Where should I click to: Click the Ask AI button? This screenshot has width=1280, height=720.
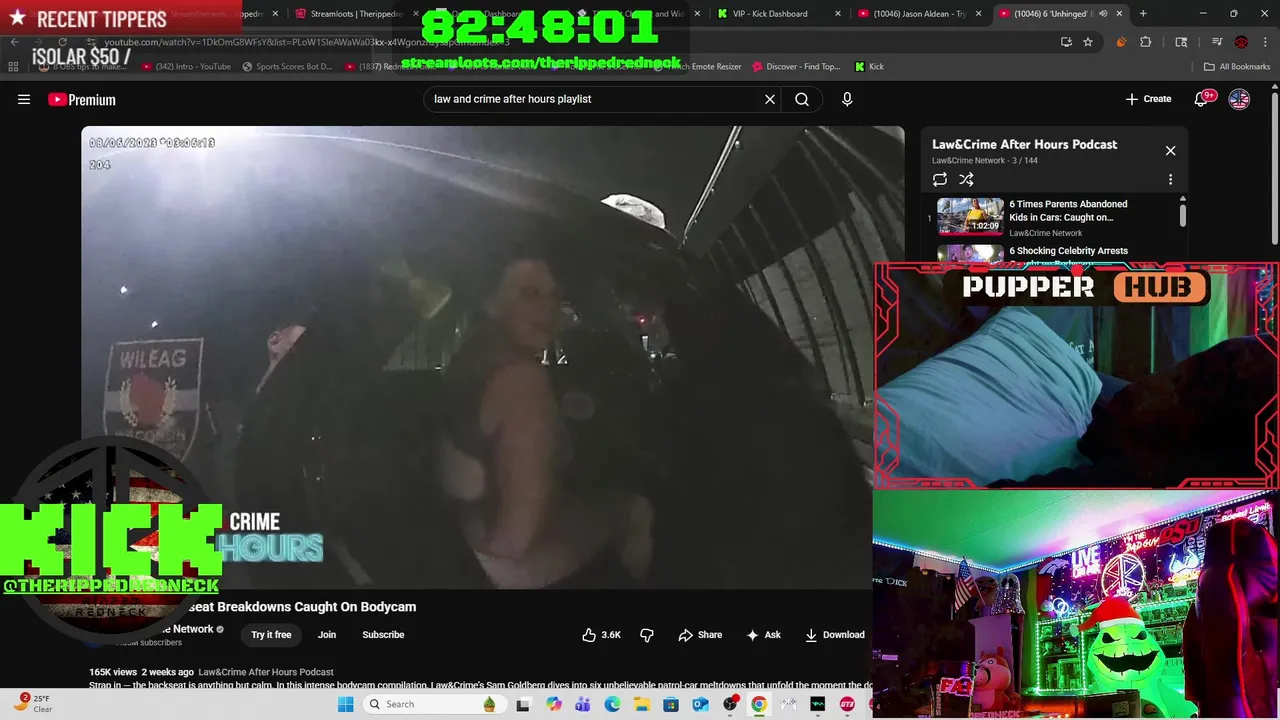point(763,635)
